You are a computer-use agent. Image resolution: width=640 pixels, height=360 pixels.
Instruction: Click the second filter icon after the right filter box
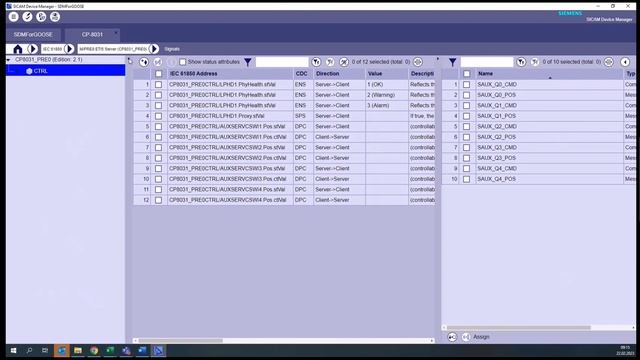tap(535, 62)
